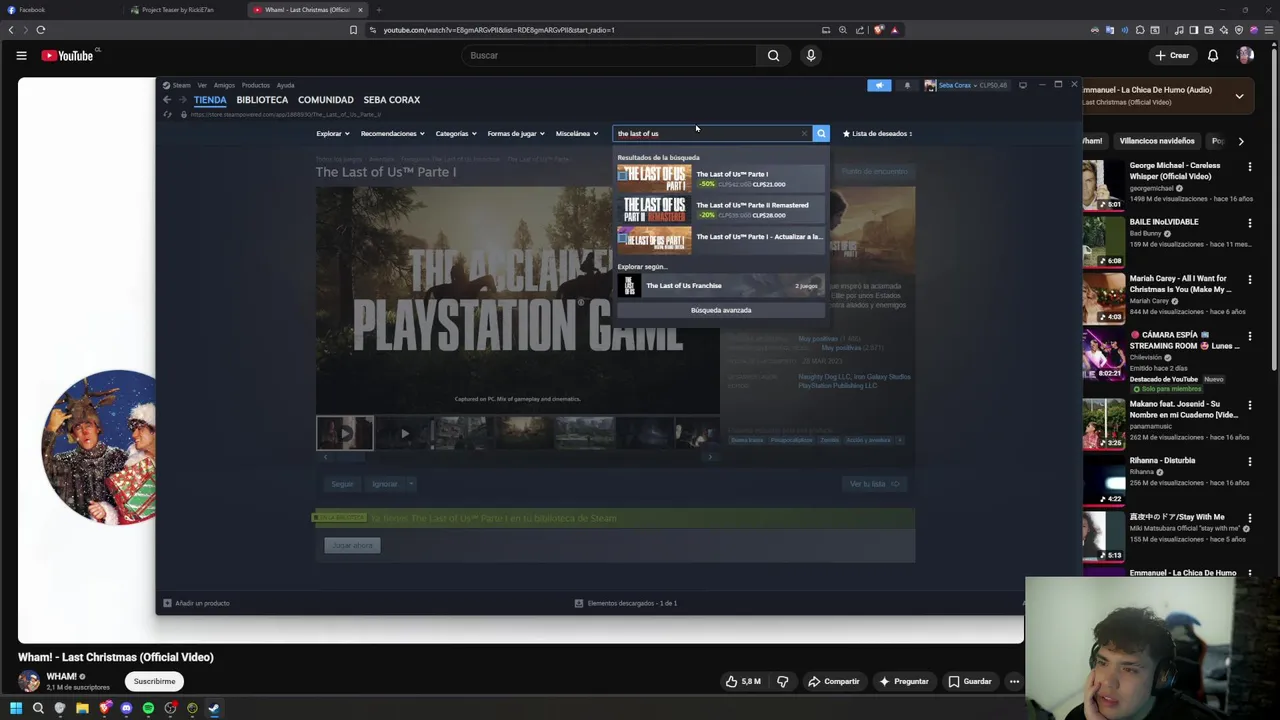Click the Preguntar button
The width and height of the screenshot is (1280, 720).
[x=903, y=681]
